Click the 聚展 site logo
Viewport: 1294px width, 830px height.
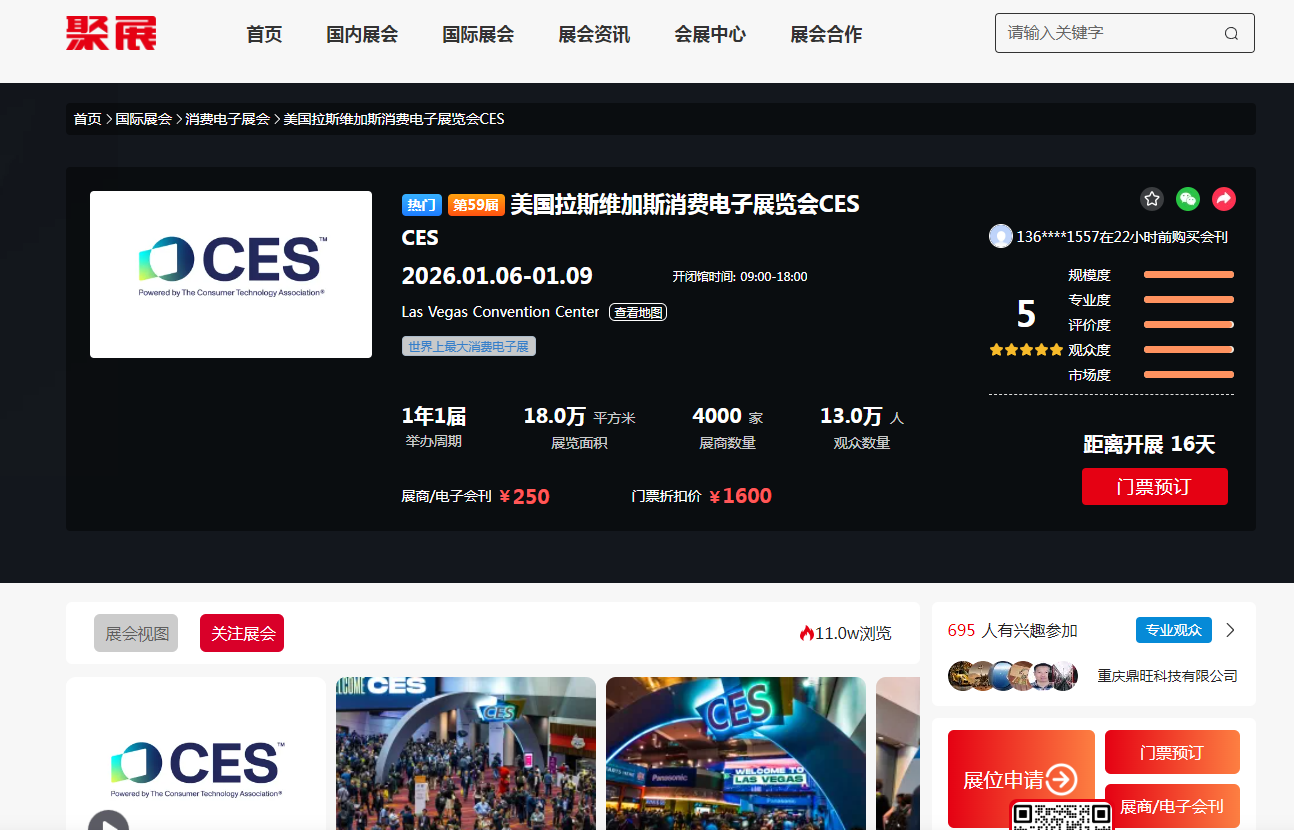click(x=111, y=33)
